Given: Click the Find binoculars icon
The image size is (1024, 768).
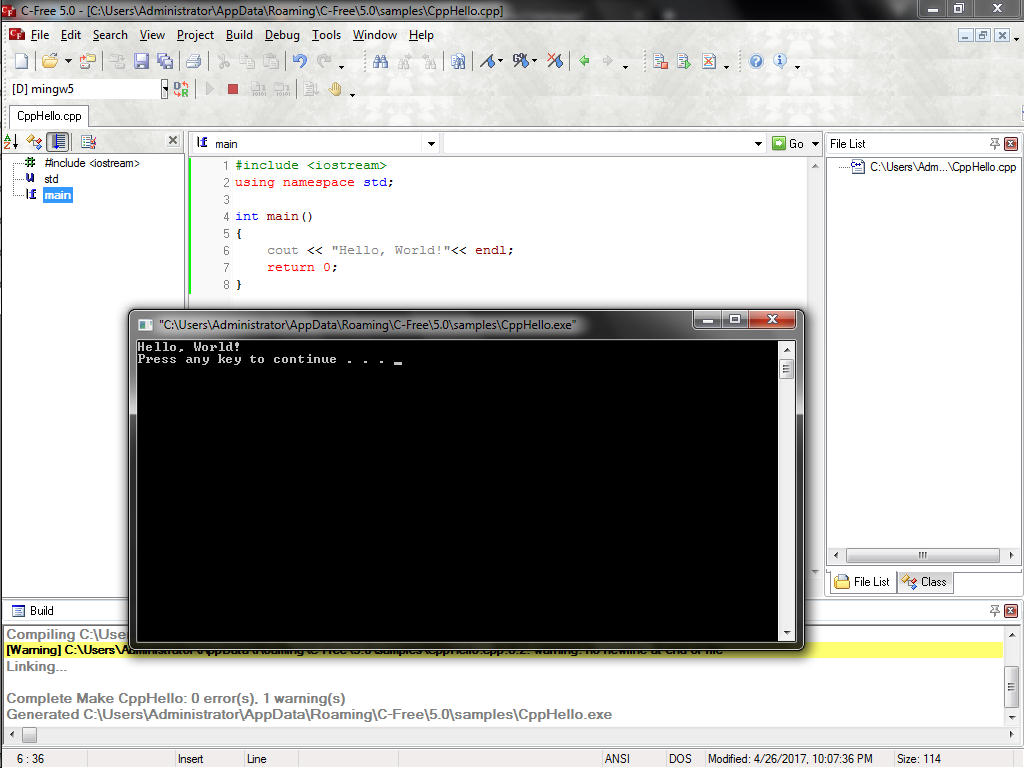Looking at the screenshot, I should point(381,61).
